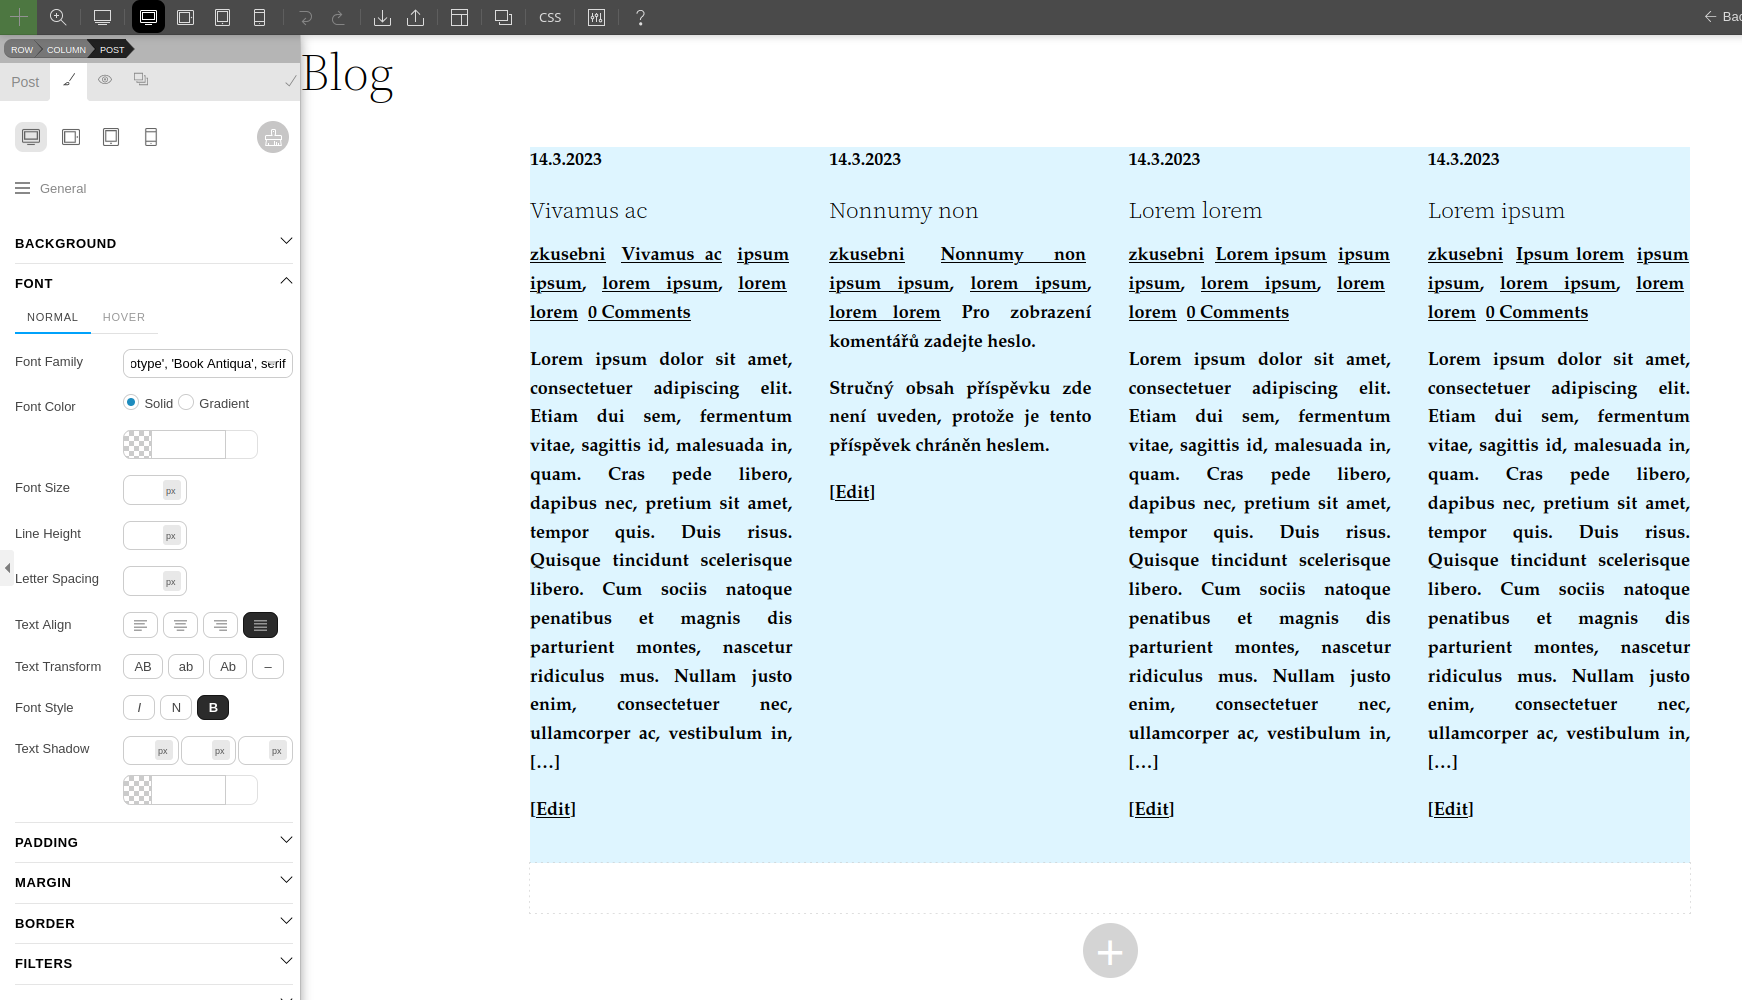Open the Post settings tab
This screenshot has width=1742, height=1000.
pos(25,82)
